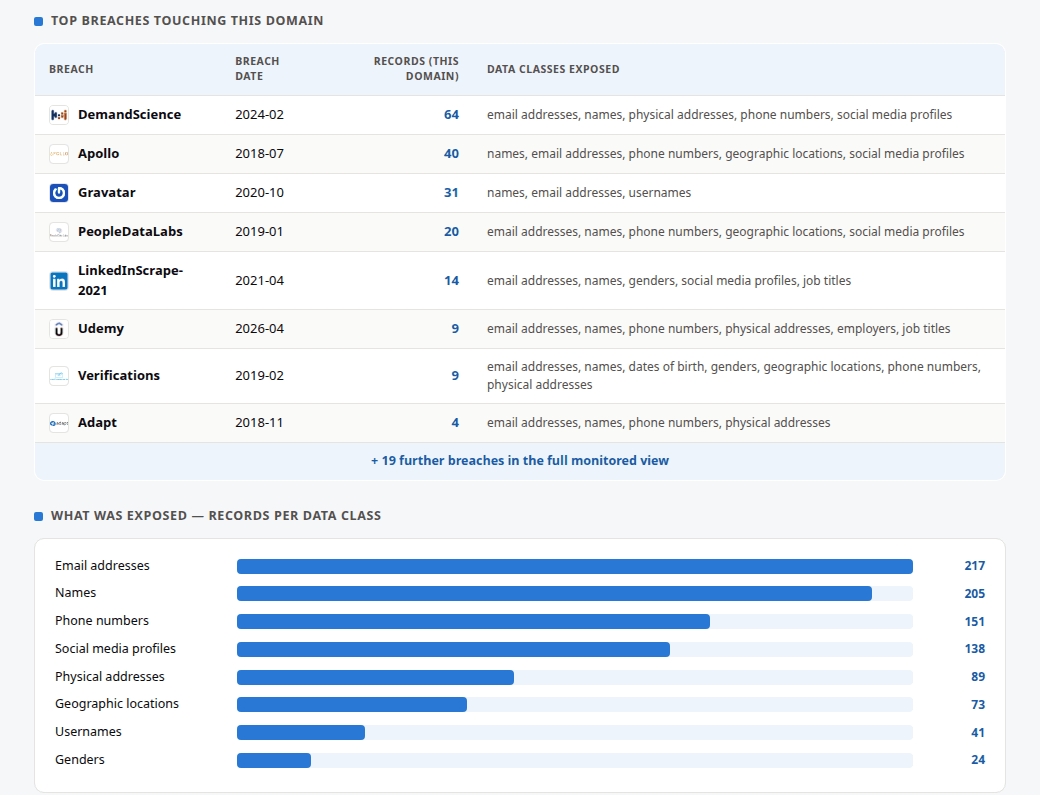Click the RECORDS (THIS DOMAIN) column header
This screenshot has width=1040, height=795.
click(x=416, y=69)
